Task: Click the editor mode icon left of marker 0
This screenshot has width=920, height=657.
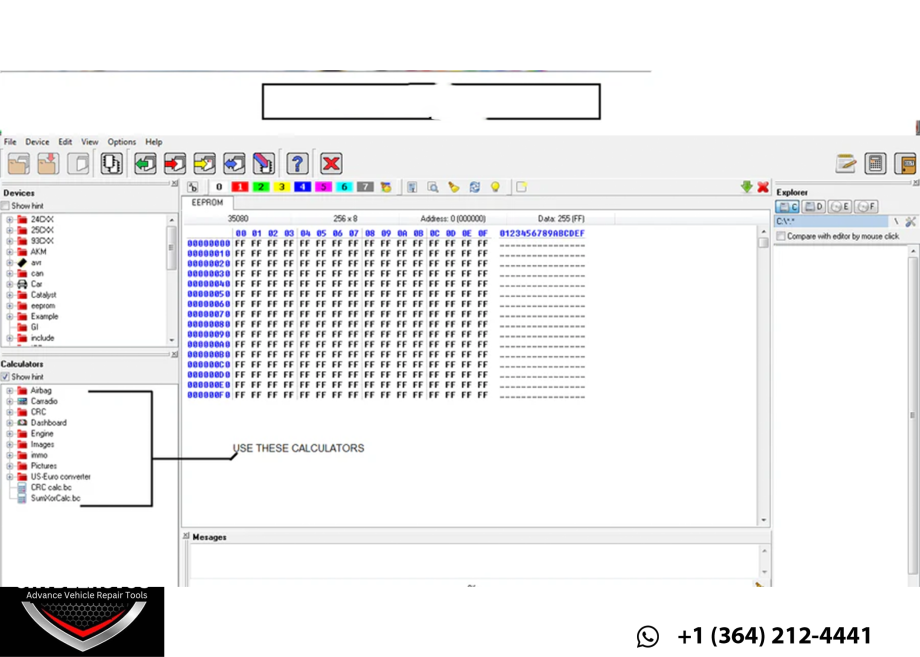Action: 192,187
